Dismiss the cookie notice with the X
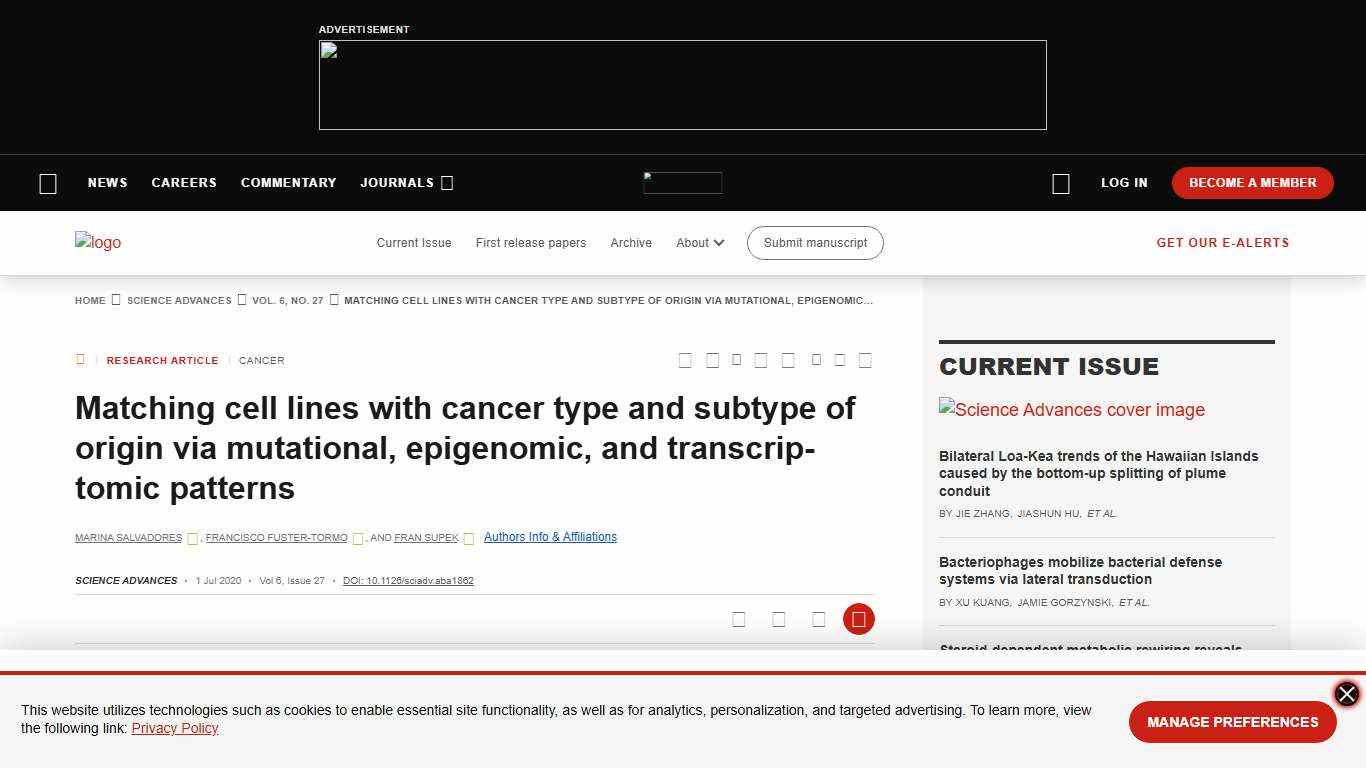Viewport: 1366px width, 768px height. click(x=1346, y=694)
